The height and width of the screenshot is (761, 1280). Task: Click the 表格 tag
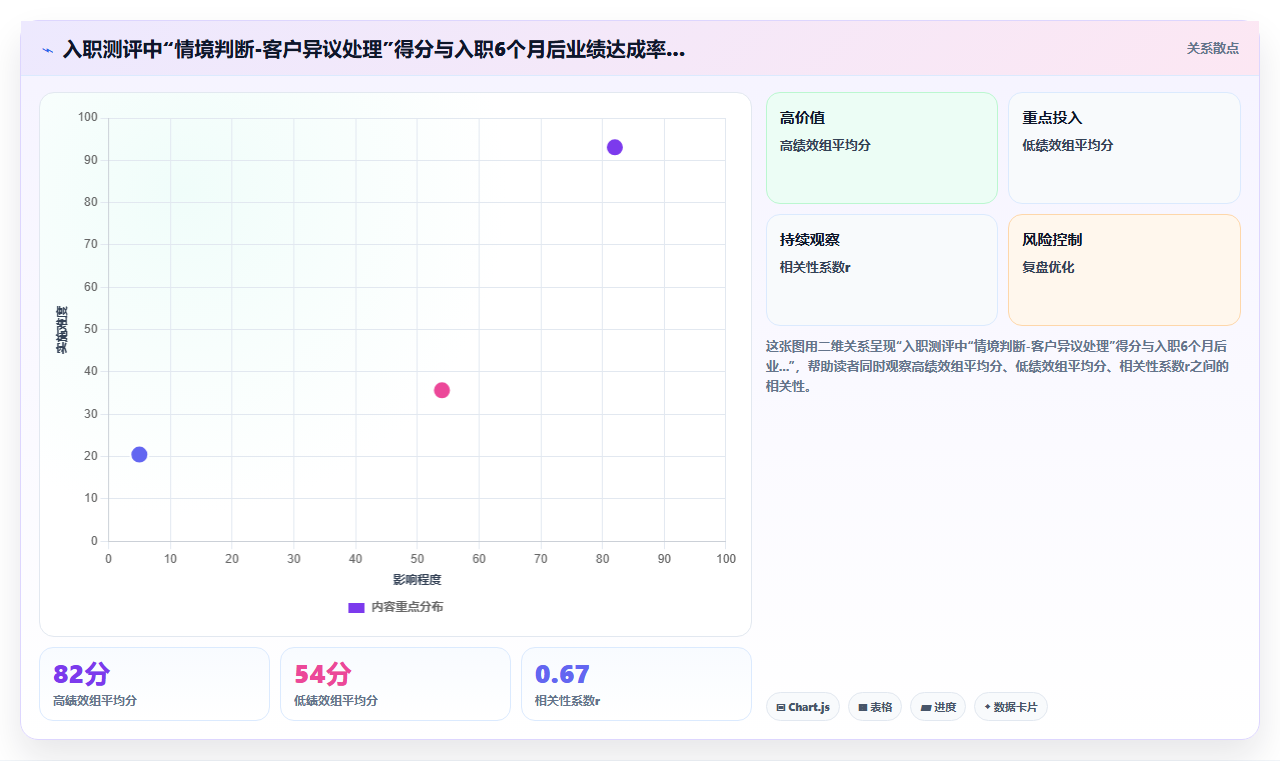875,707
